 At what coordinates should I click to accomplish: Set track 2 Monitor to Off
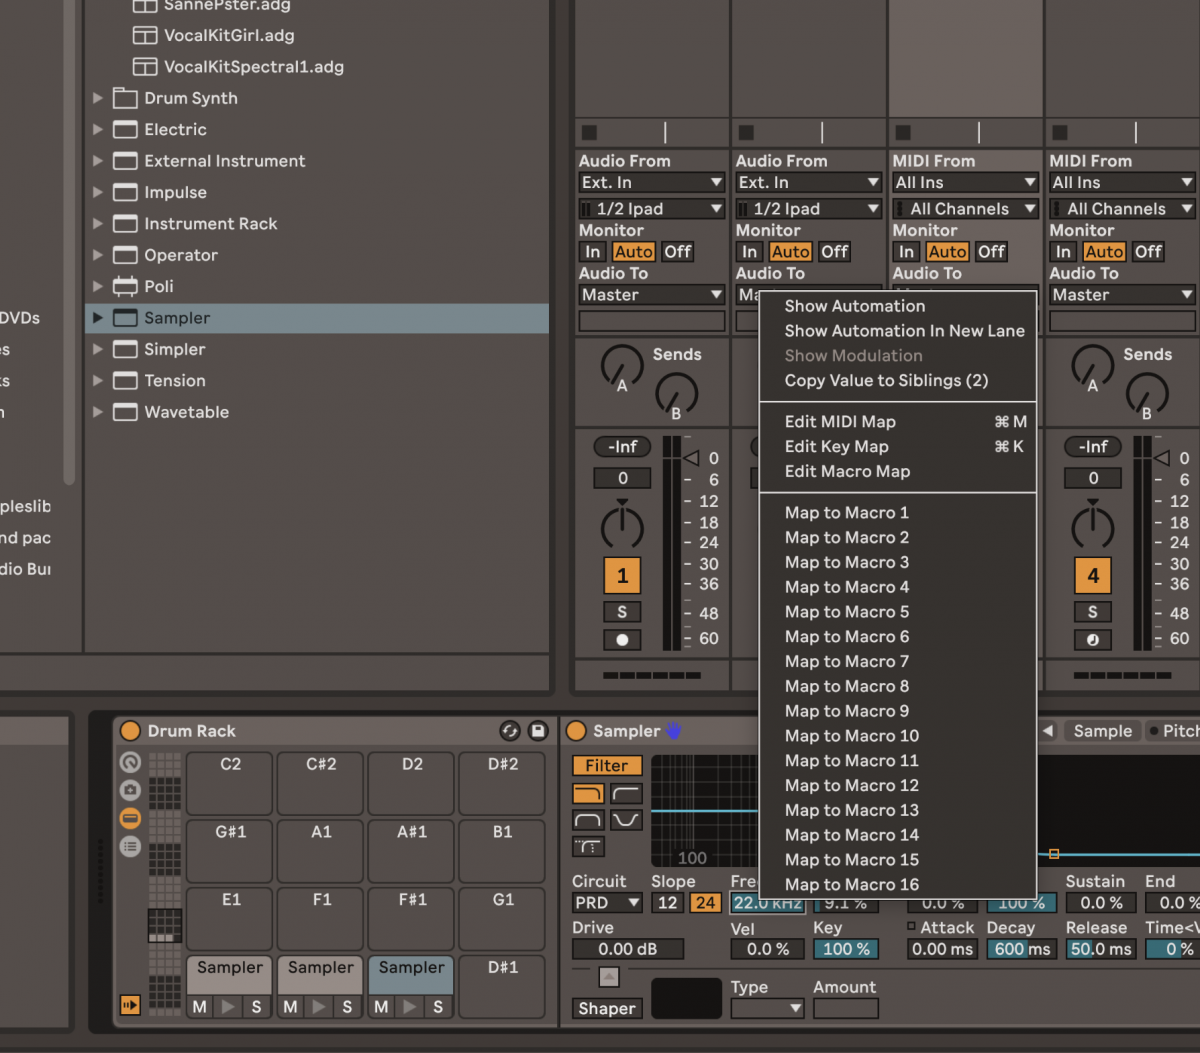click(835, 252)
